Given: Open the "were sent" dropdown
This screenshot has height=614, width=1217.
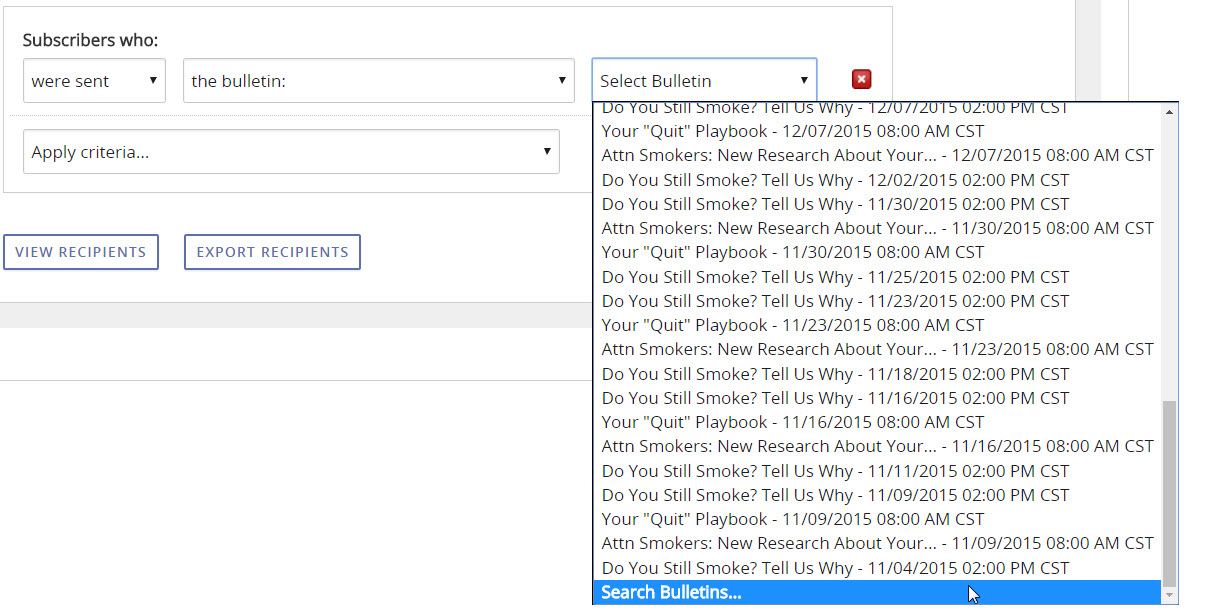Looking at the screenshot, I should (94, 81).
